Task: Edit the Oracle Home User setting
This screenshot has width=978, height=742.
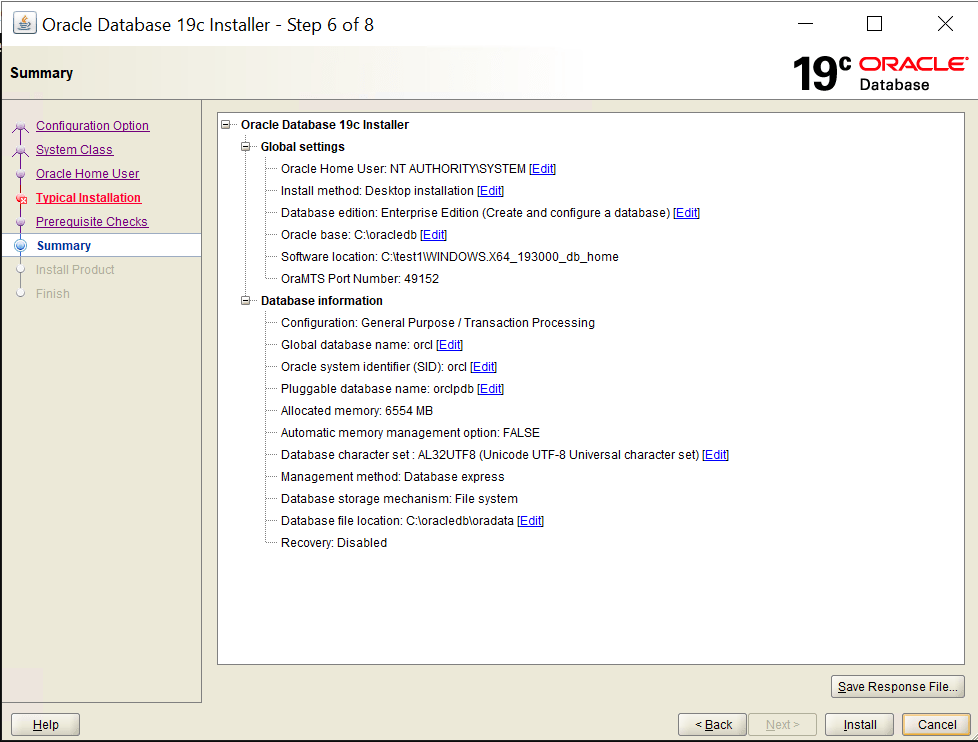Action: pos(543,169)
